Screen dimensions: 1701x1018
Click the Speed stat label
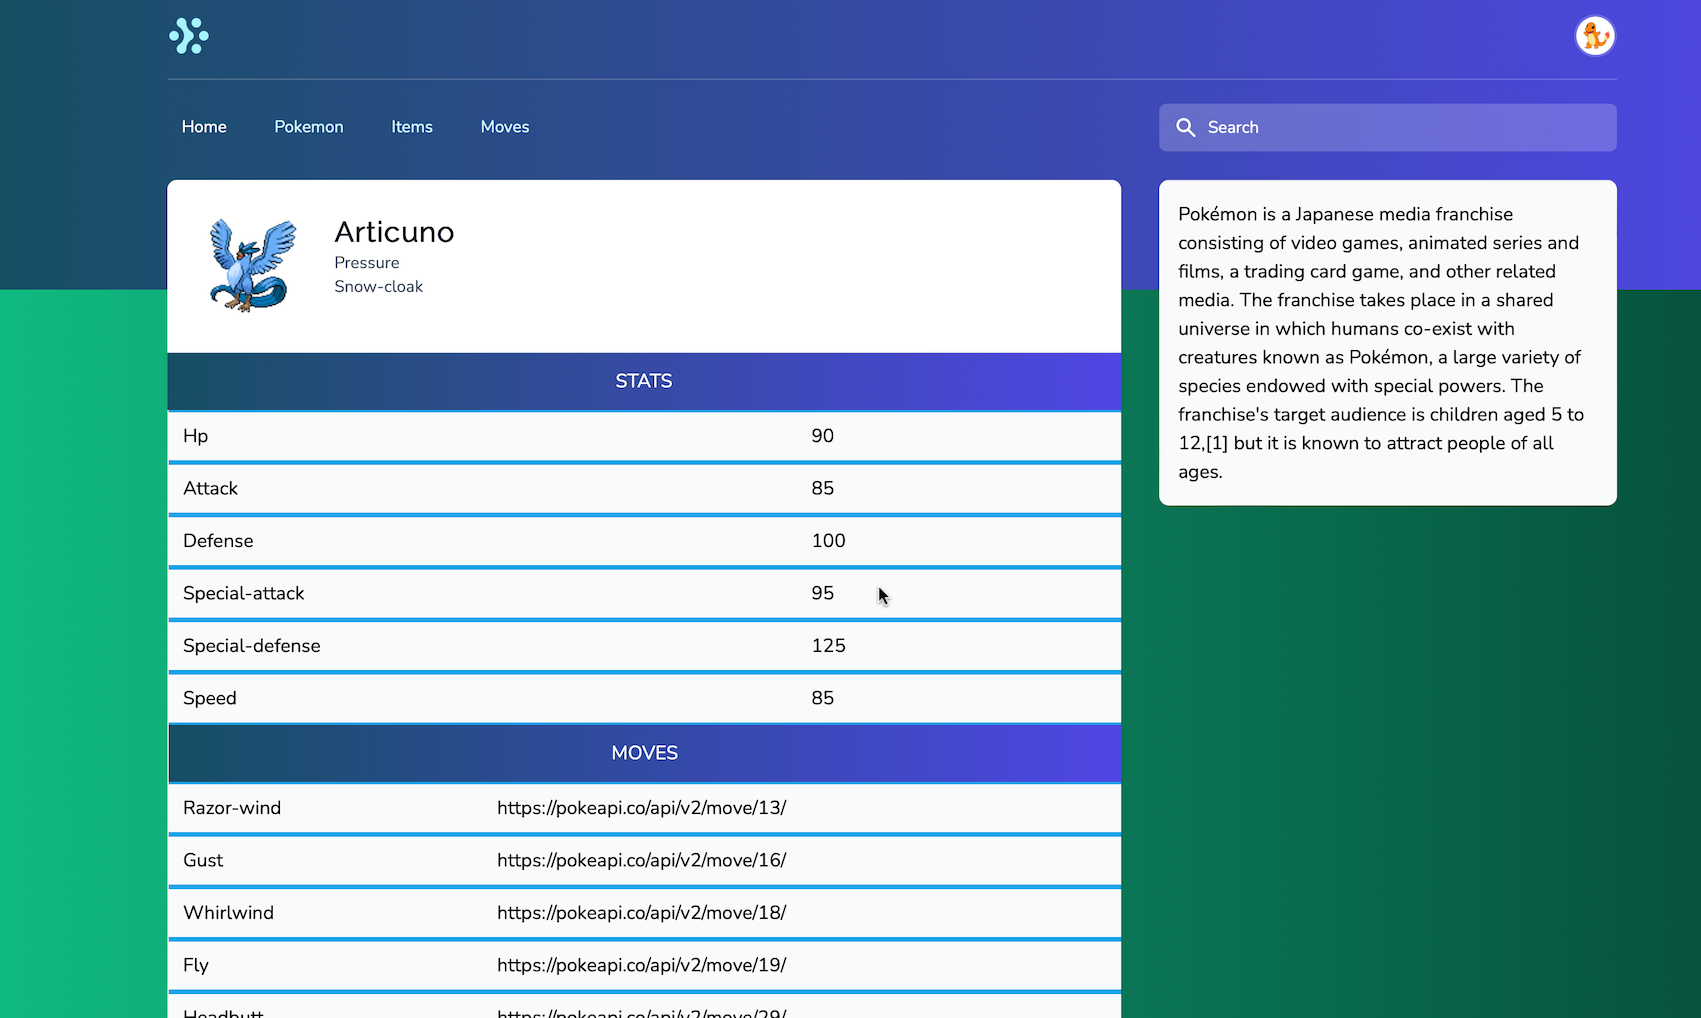(x=210, y=698)
